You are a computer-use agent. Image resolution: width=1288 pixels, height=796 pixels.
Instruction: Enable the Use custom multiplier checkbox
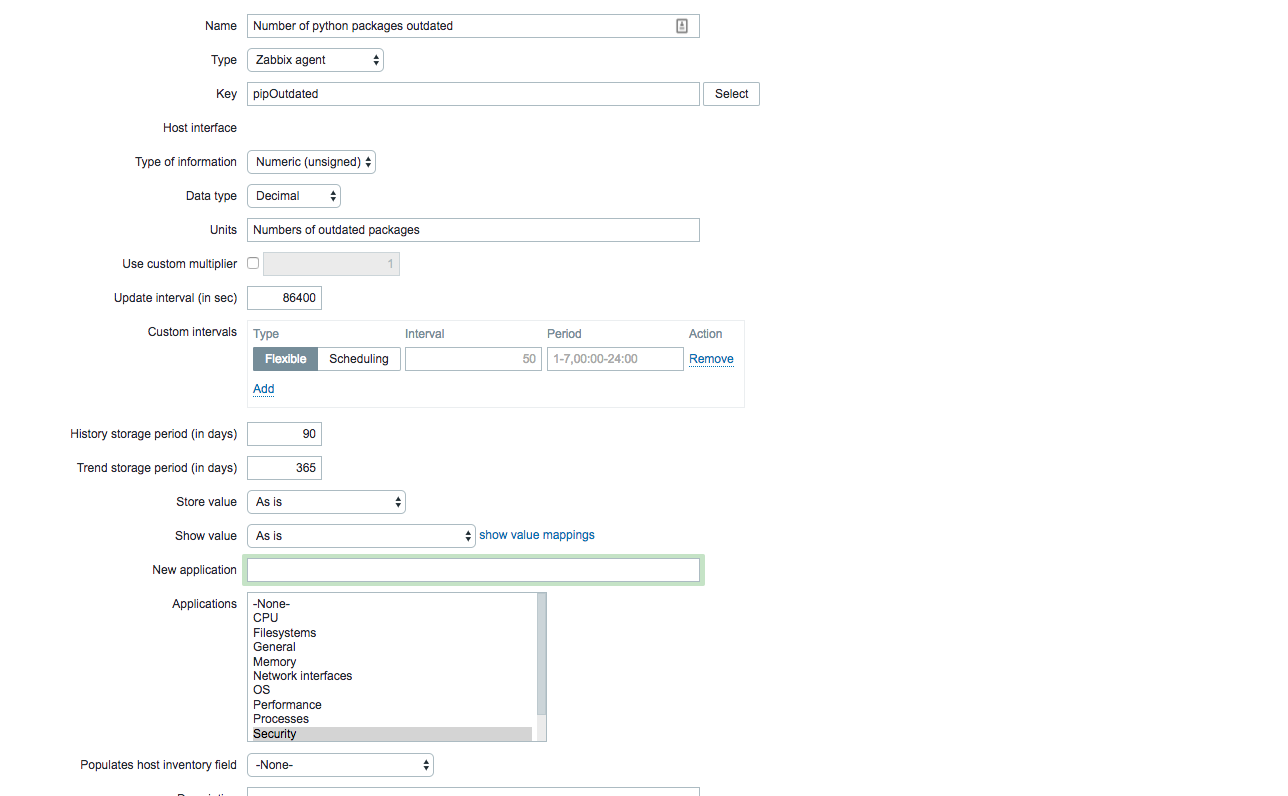click(x=253, y=263)
